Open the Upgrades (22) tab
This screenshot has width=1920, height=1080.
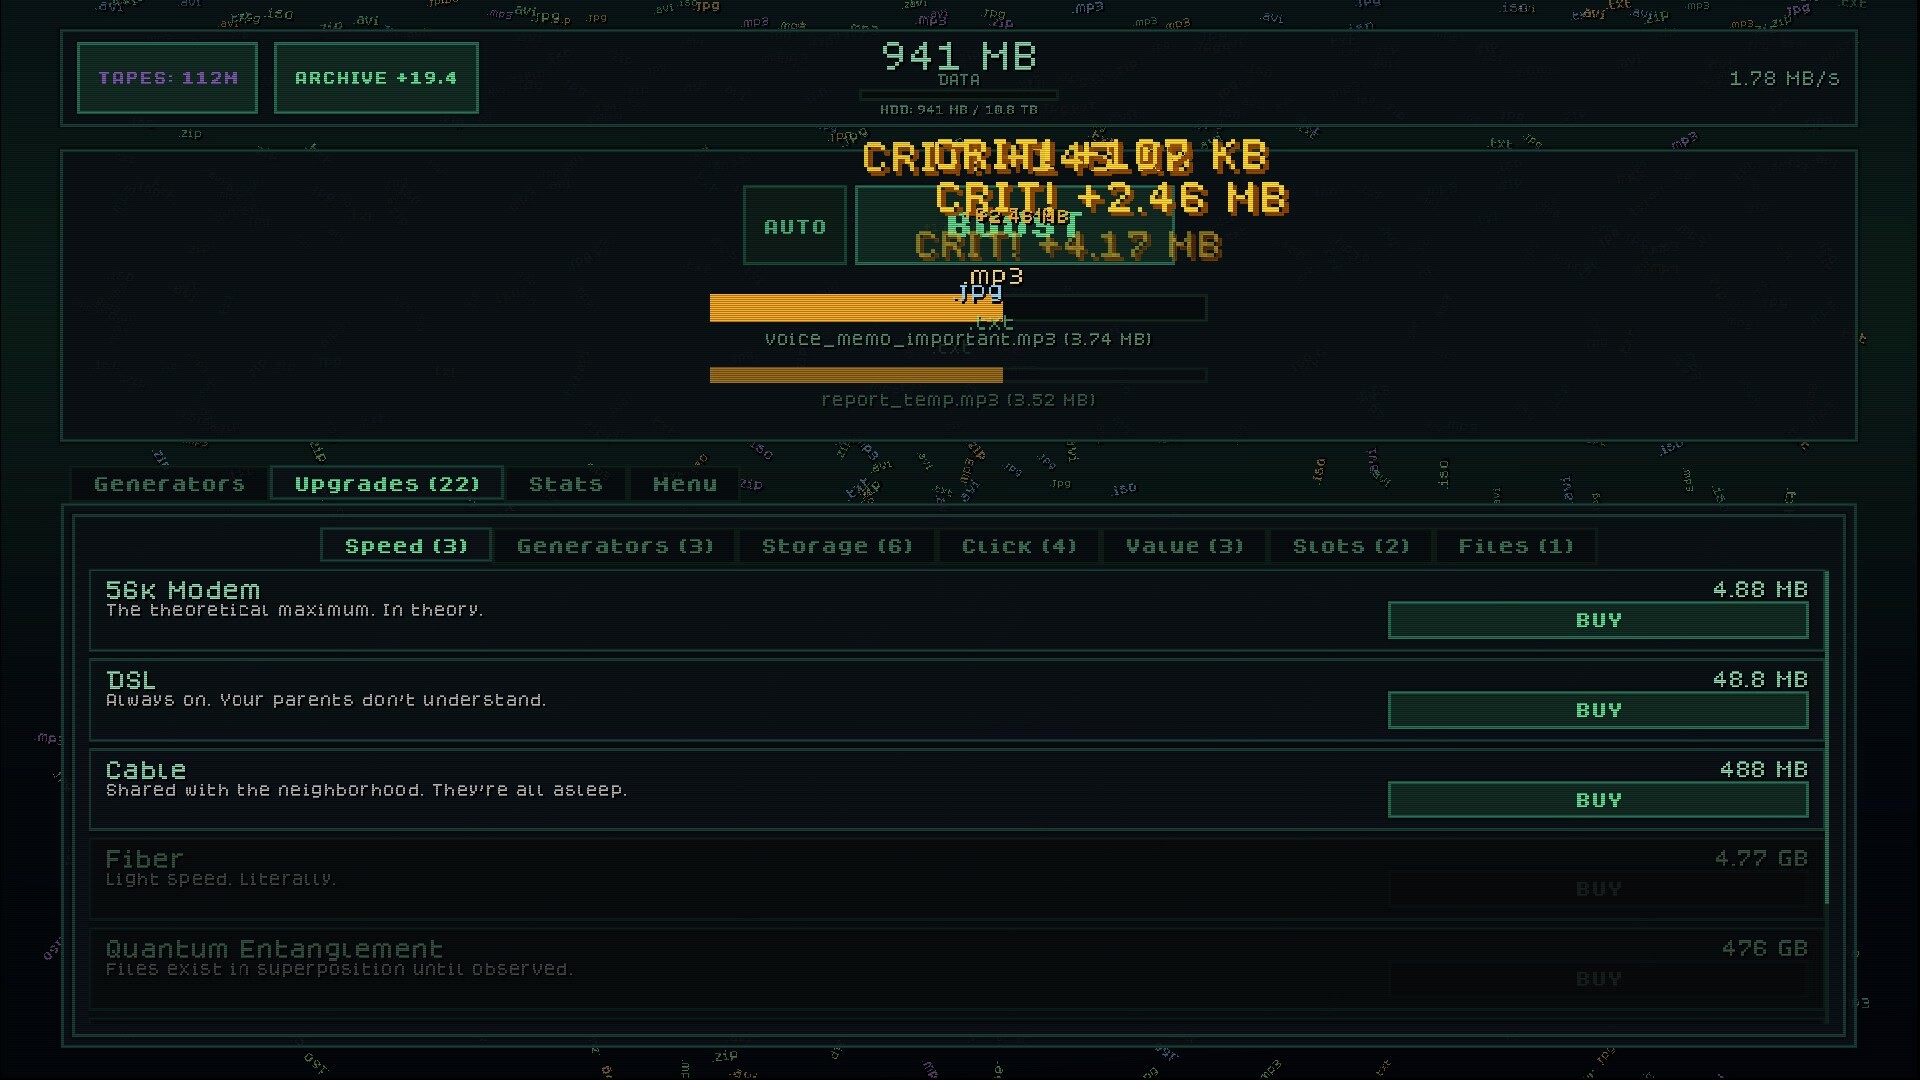[386, 483]
